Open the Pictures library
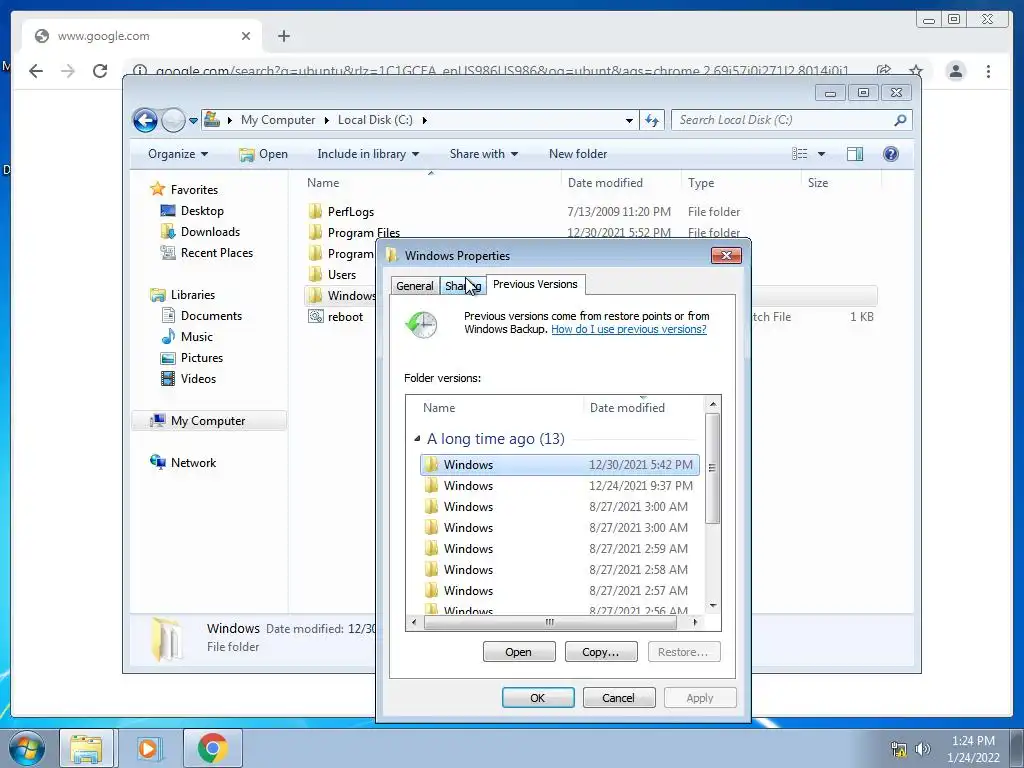Viewport: 1024px width, 768px height. coord(202,358)
